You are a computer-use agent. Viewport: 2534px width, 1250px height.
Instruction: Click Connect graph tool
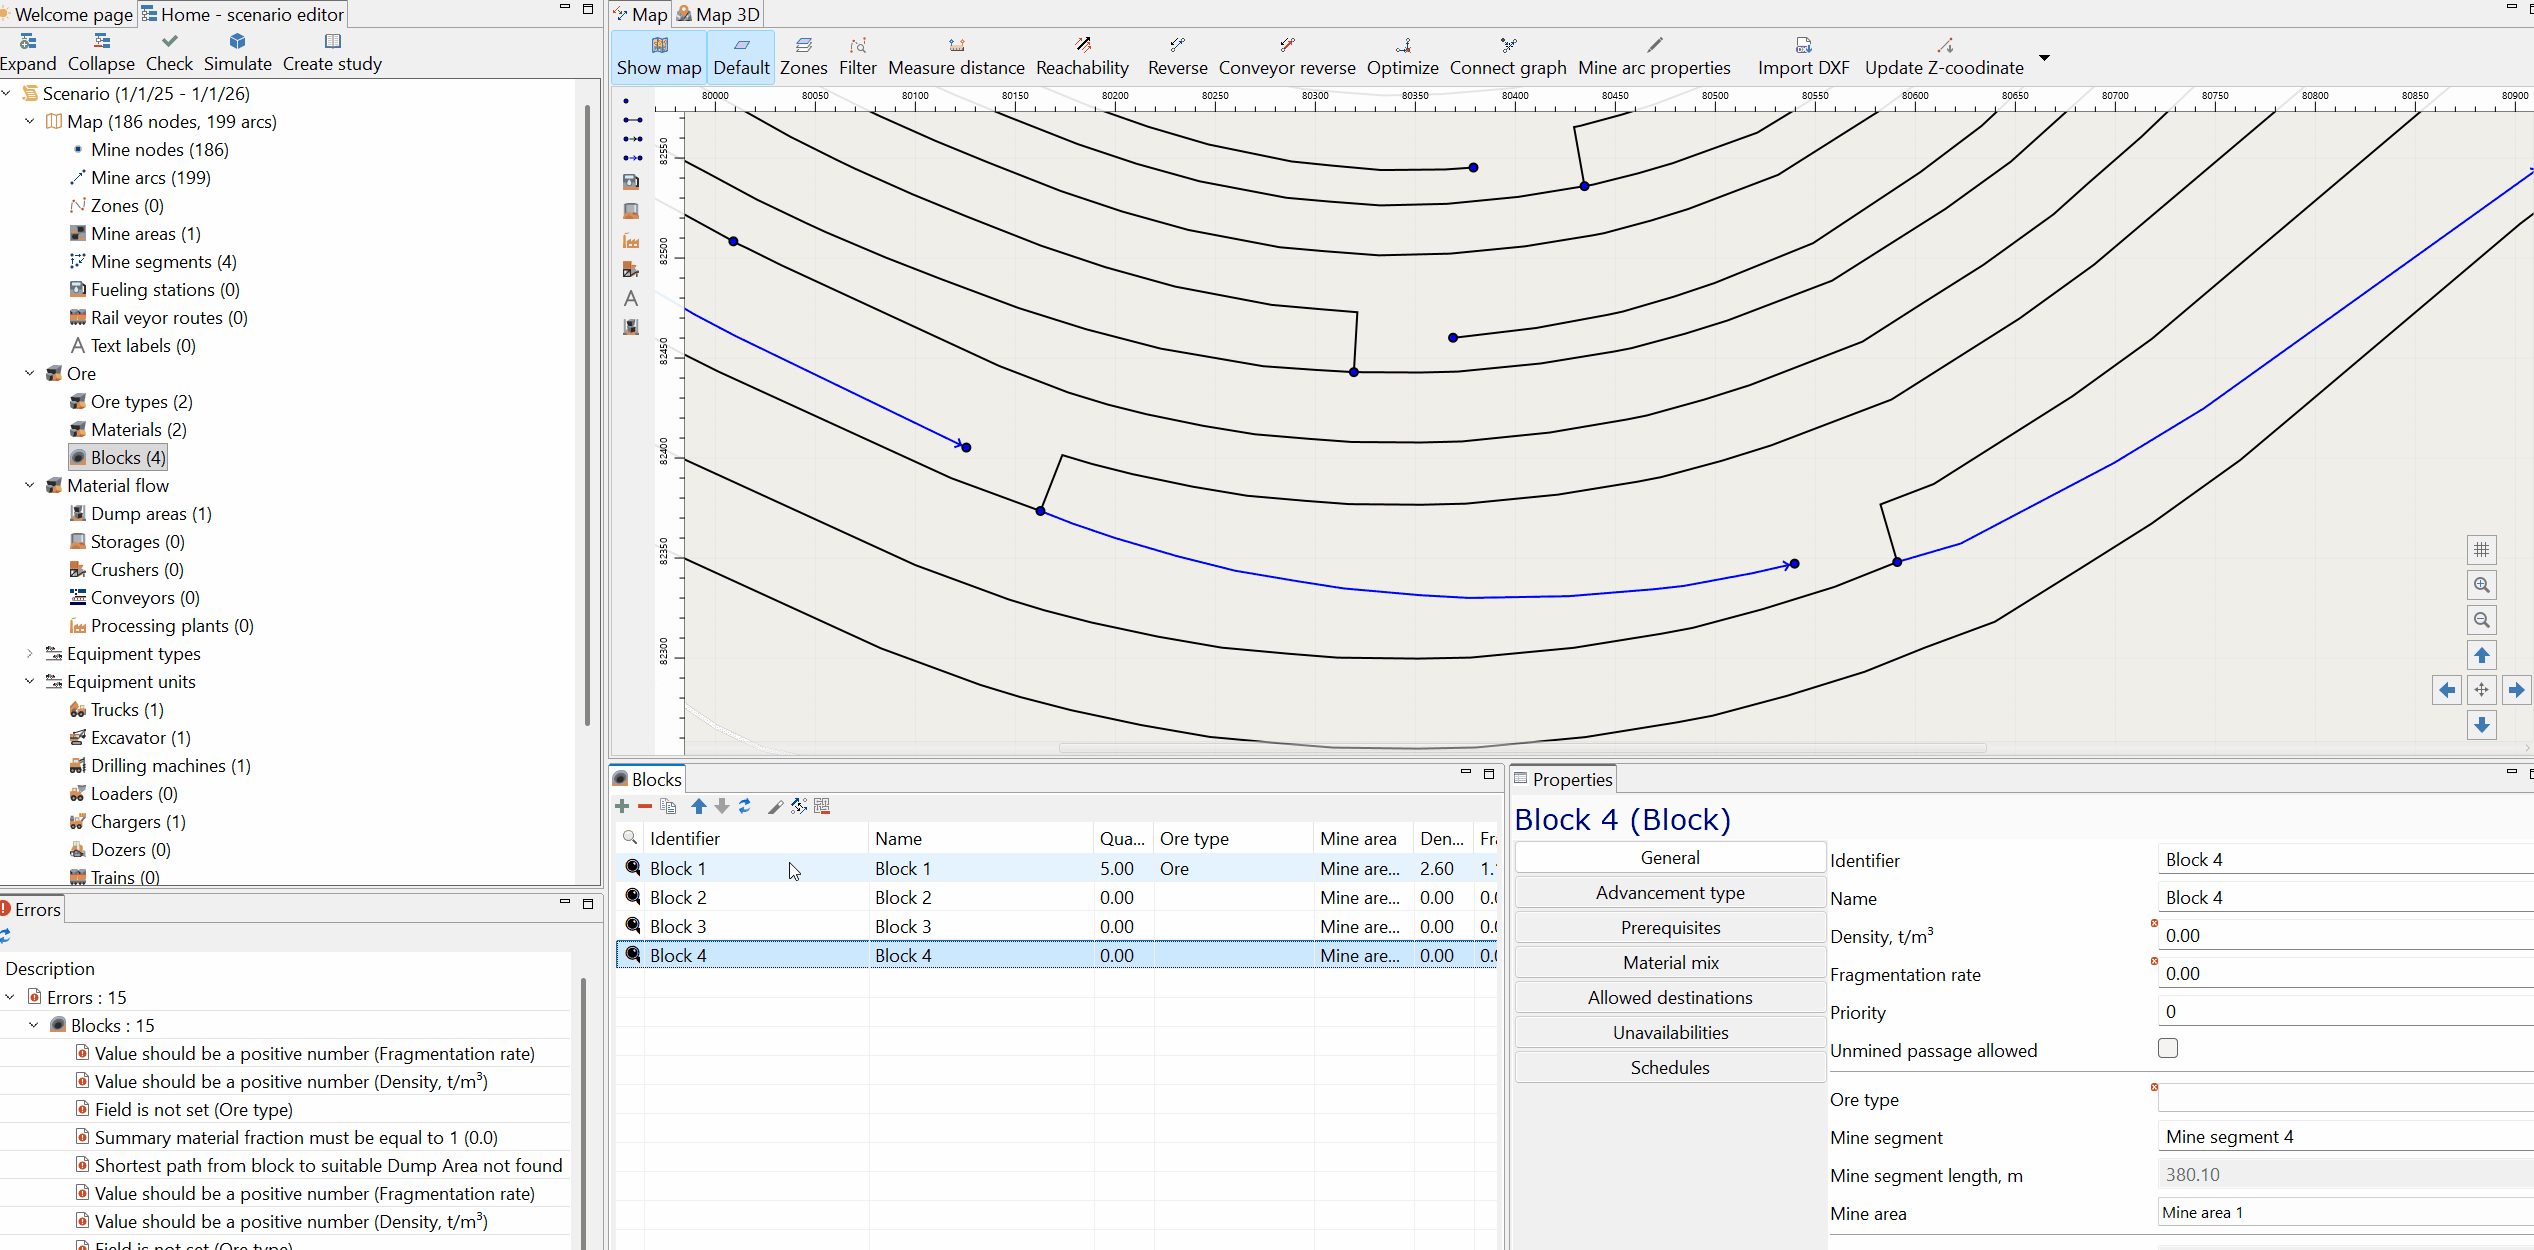pyautogui.click(x=1508, y=57)
